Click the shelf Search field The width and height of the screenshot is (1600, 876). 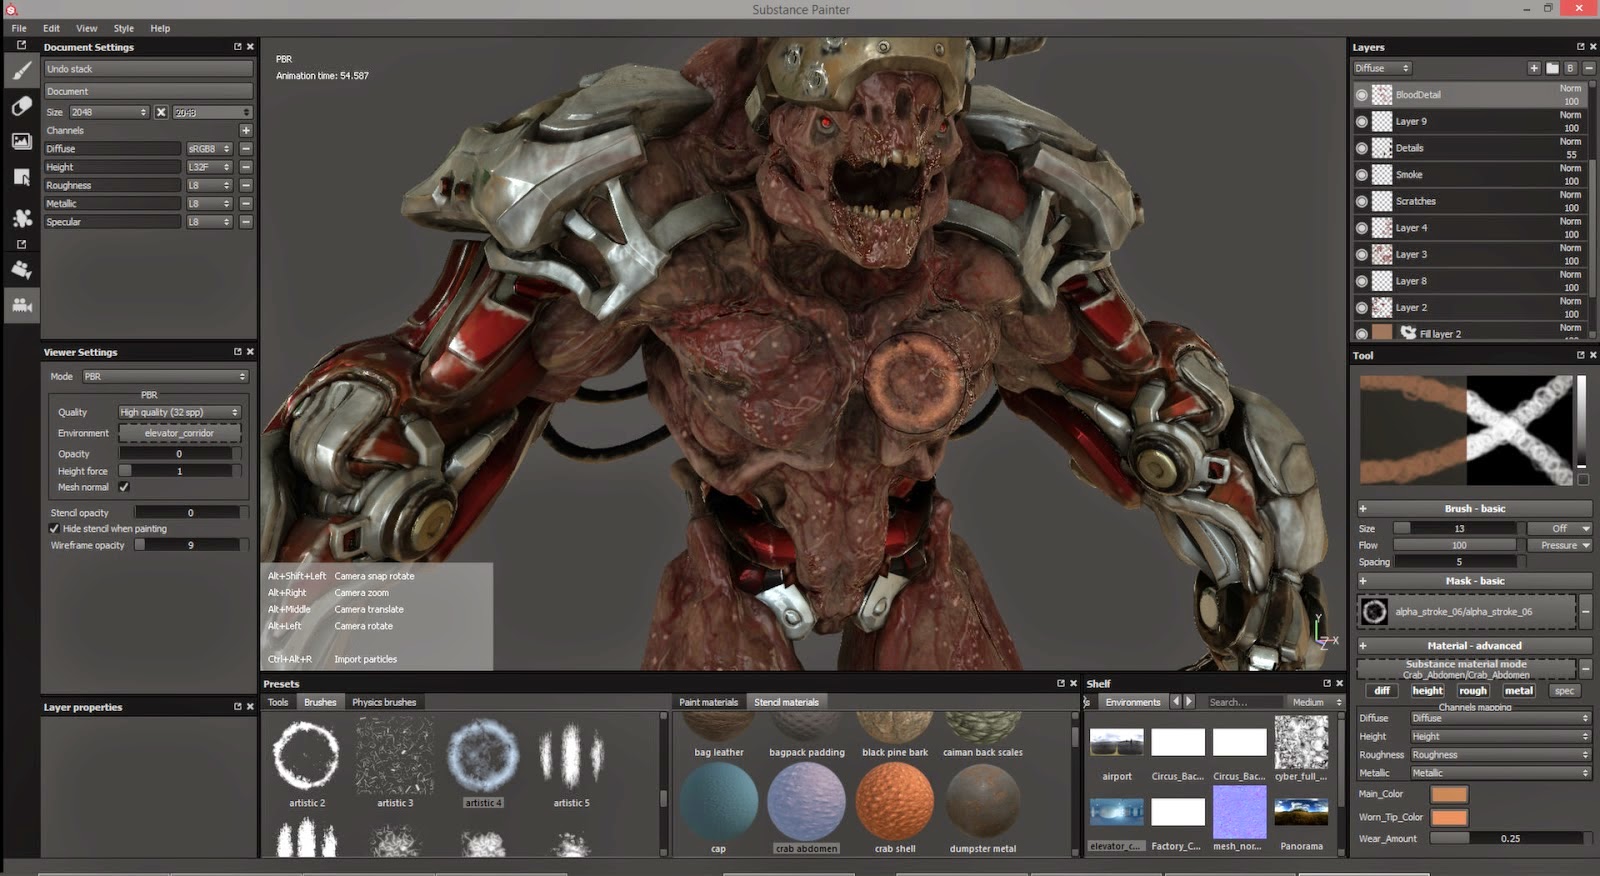click(1243, 702)
